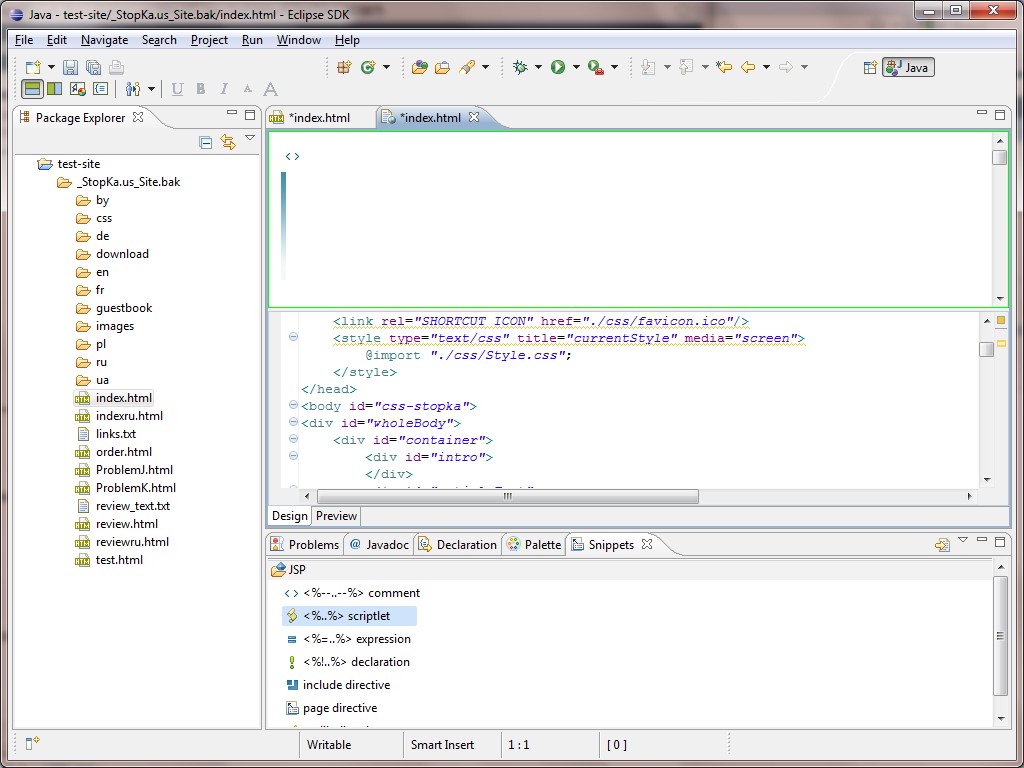Viewport: 1024px width, 768px height.
Task: Open the Run button dropdown arrow
Action: [x=576, y=67]
